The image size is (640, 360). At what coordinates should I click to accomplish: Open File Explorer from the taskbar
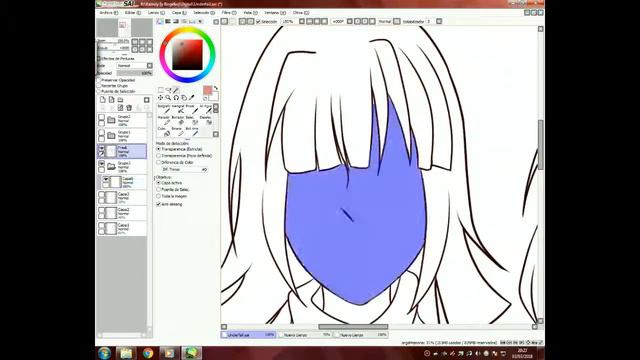tap(126, 353)
